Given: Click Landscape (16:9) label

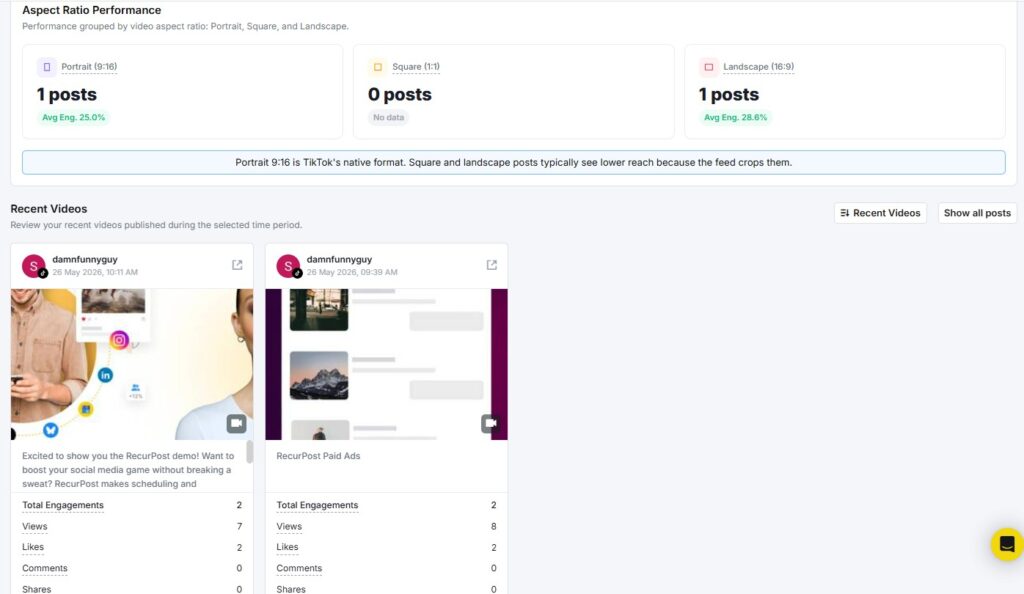Looking at the screenshot, I should (758, 67).
